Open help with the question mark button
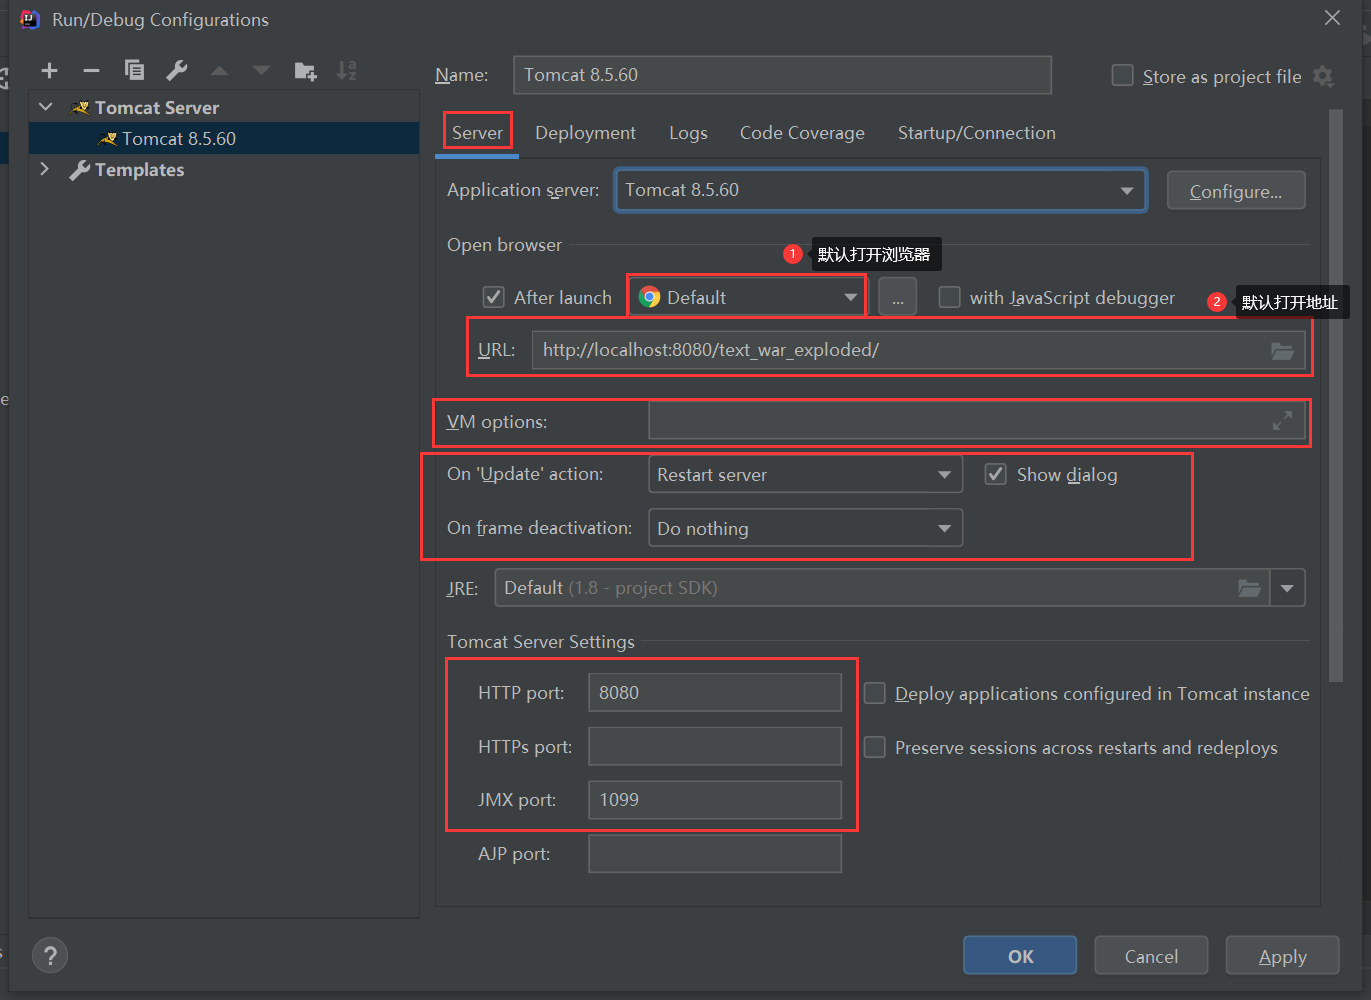Screen dimensions: 1371x1000 click(50, 955)
